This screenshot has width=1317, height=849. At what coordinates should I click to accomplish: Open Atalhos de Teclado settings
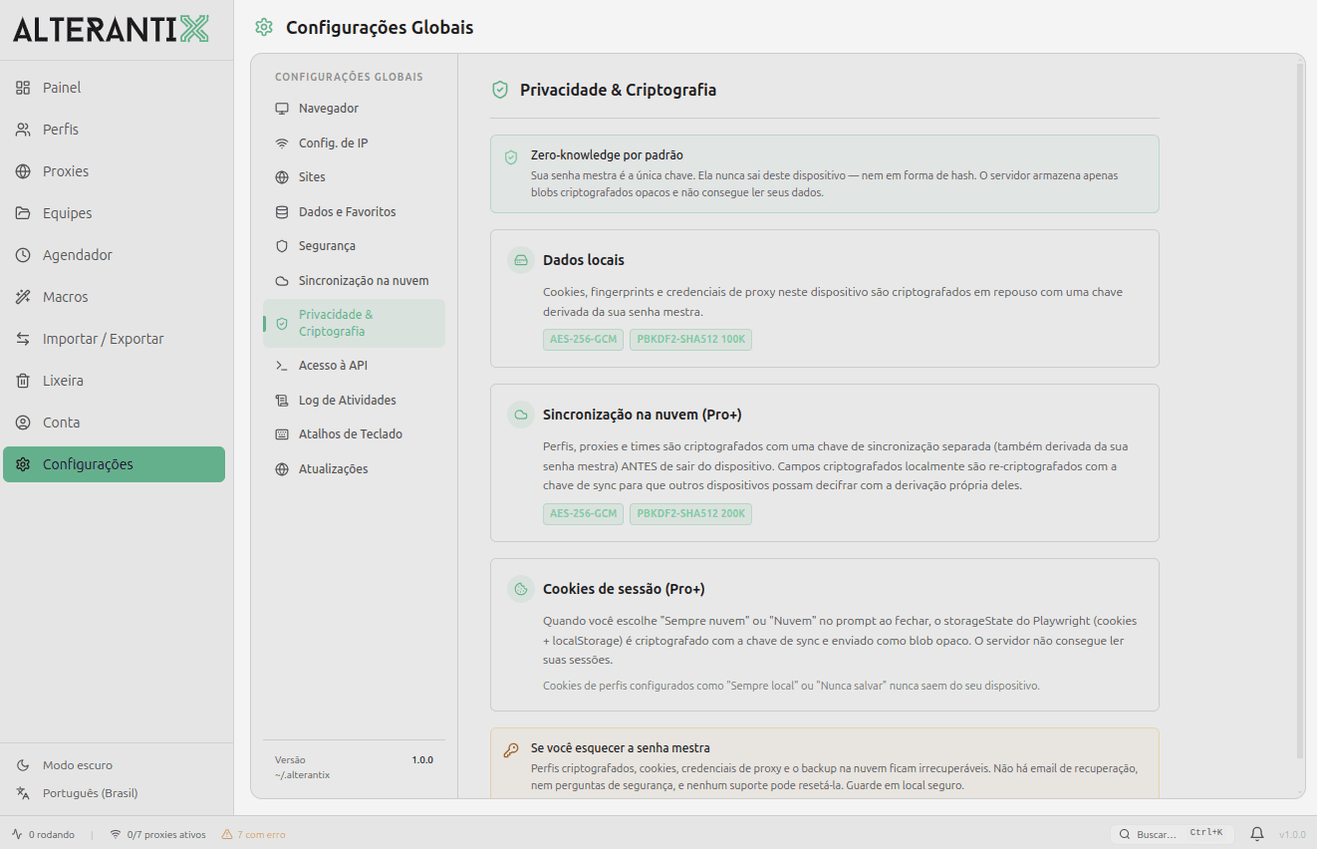(354, 435)
